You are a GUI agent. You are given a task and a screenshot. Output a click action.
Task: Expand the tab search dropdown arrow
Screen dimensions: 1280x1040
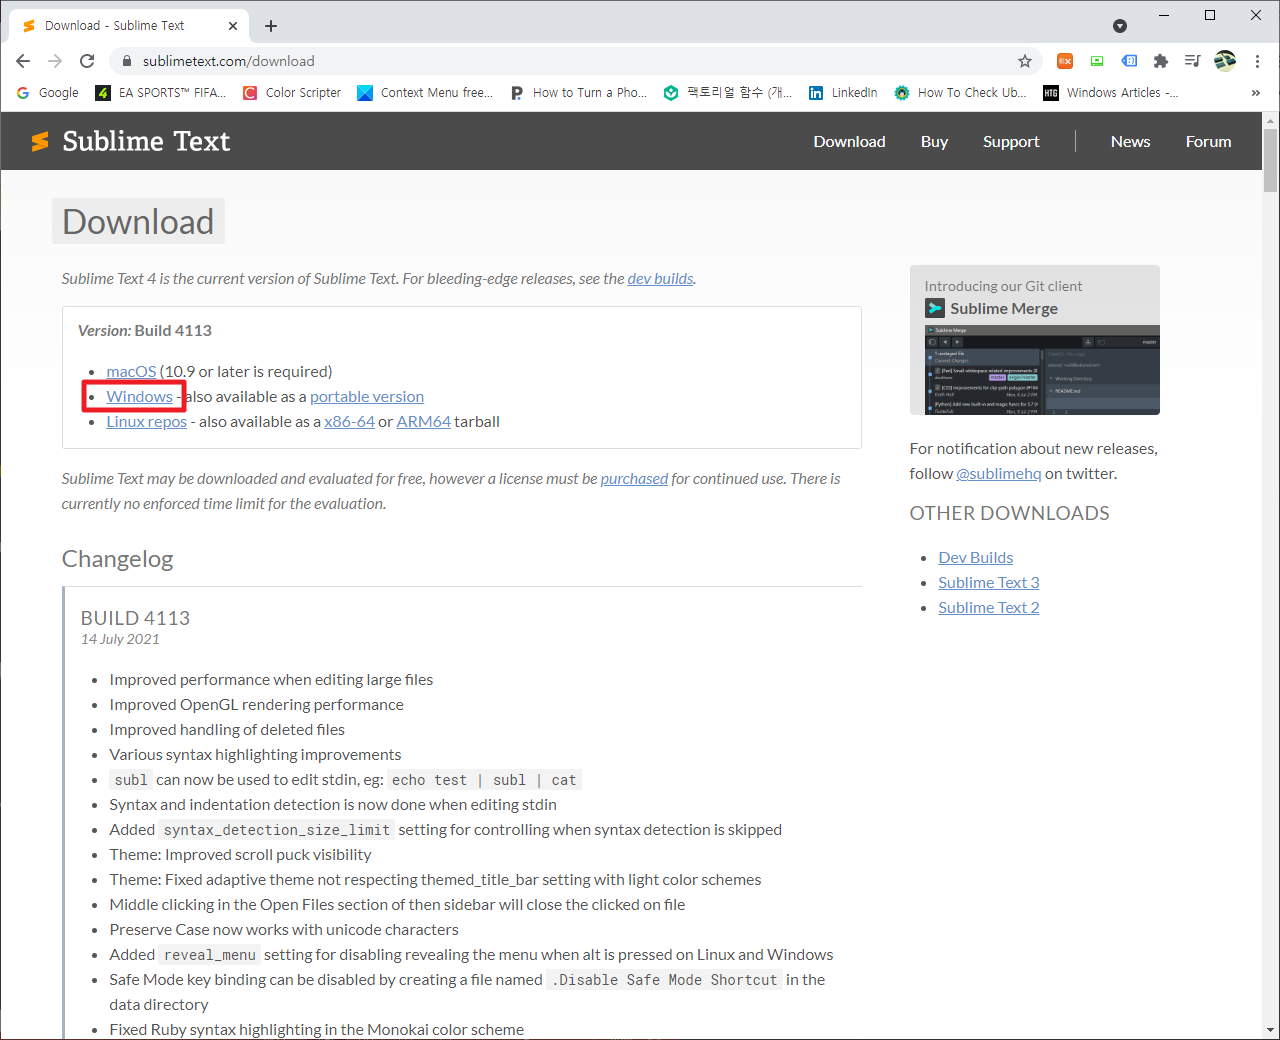pyautogui.click(x=1120, y=26)
